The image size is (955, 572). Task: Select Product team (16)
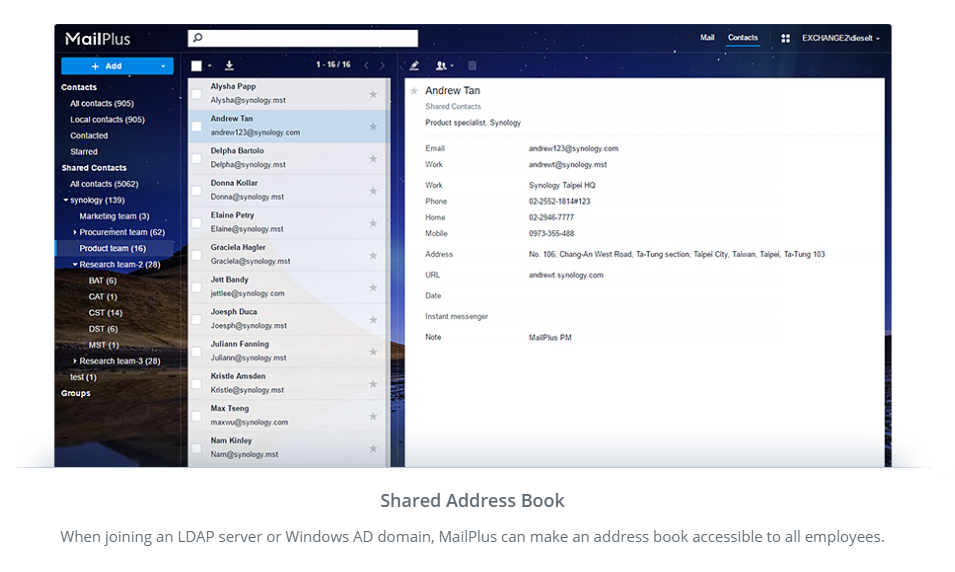tap(113, 249)
